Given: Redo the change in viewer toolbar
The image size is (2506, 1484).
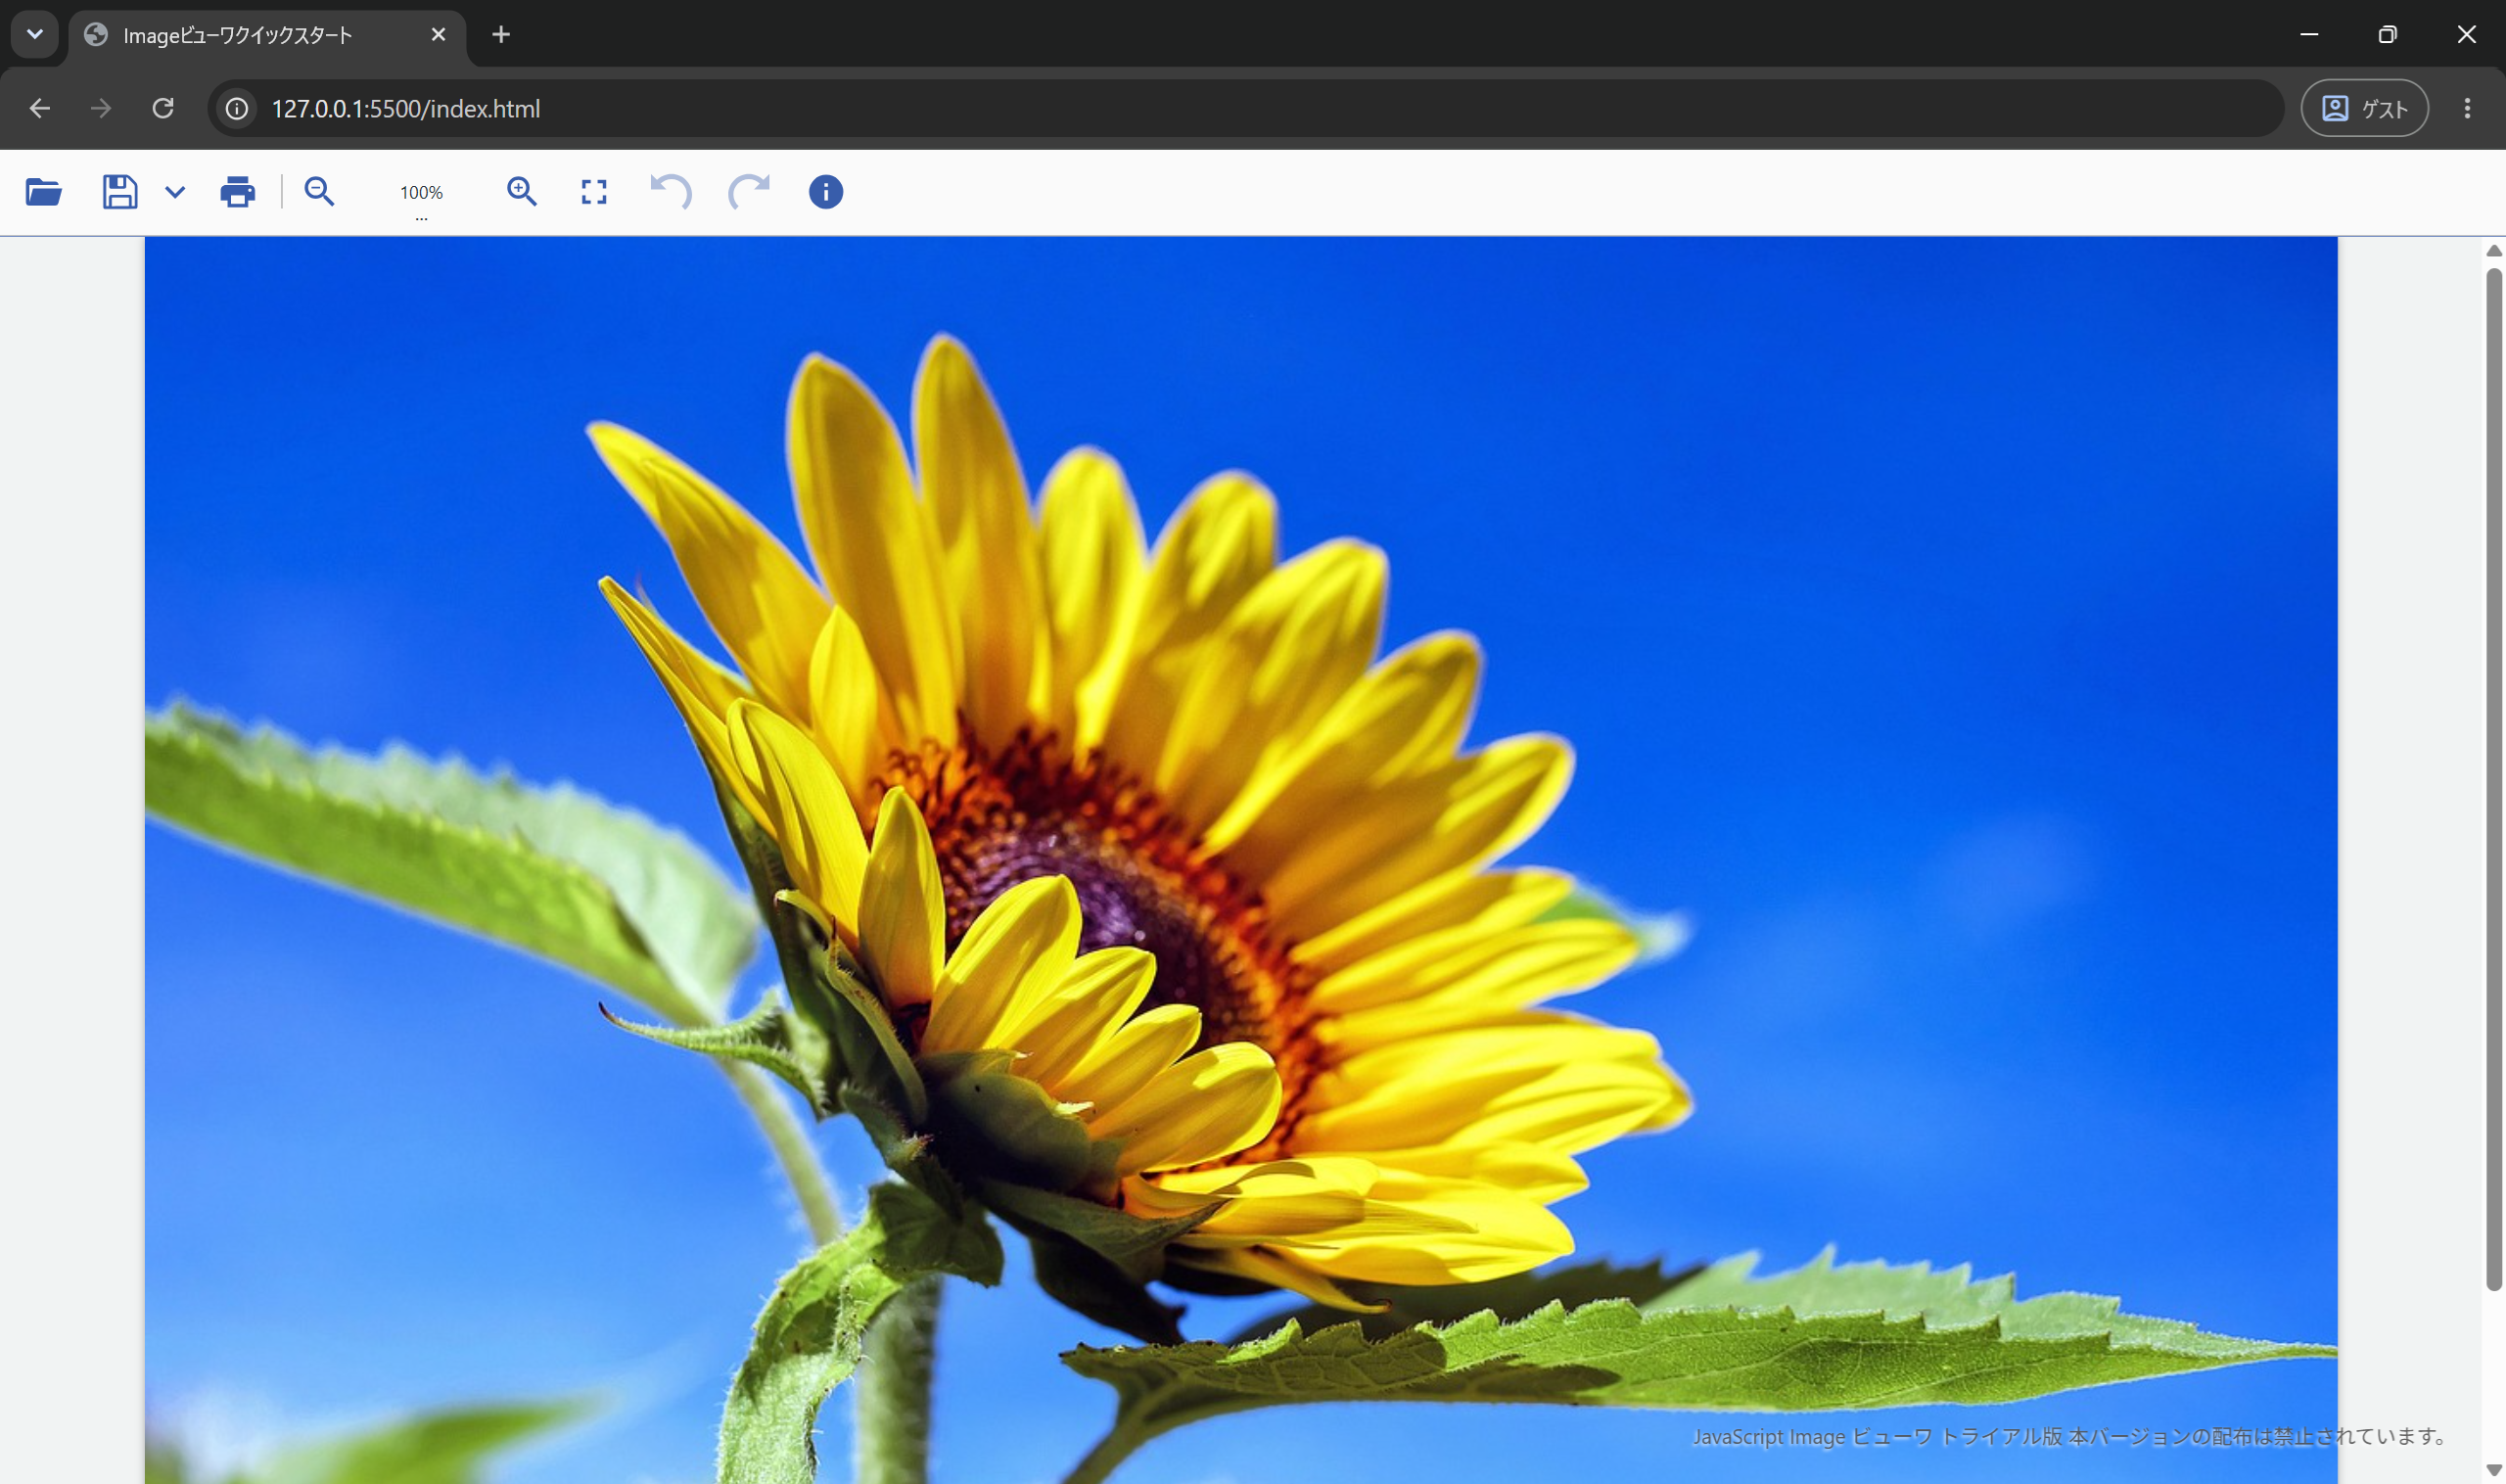Looking at the screenshot, I should pos(748,191).
